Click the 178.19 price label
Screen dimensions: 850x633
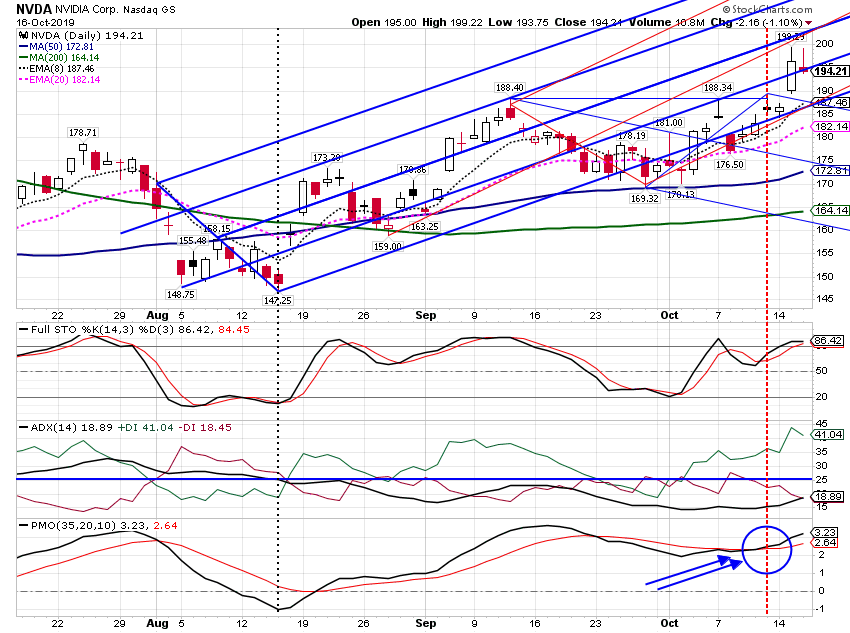[x=632, y=135]
